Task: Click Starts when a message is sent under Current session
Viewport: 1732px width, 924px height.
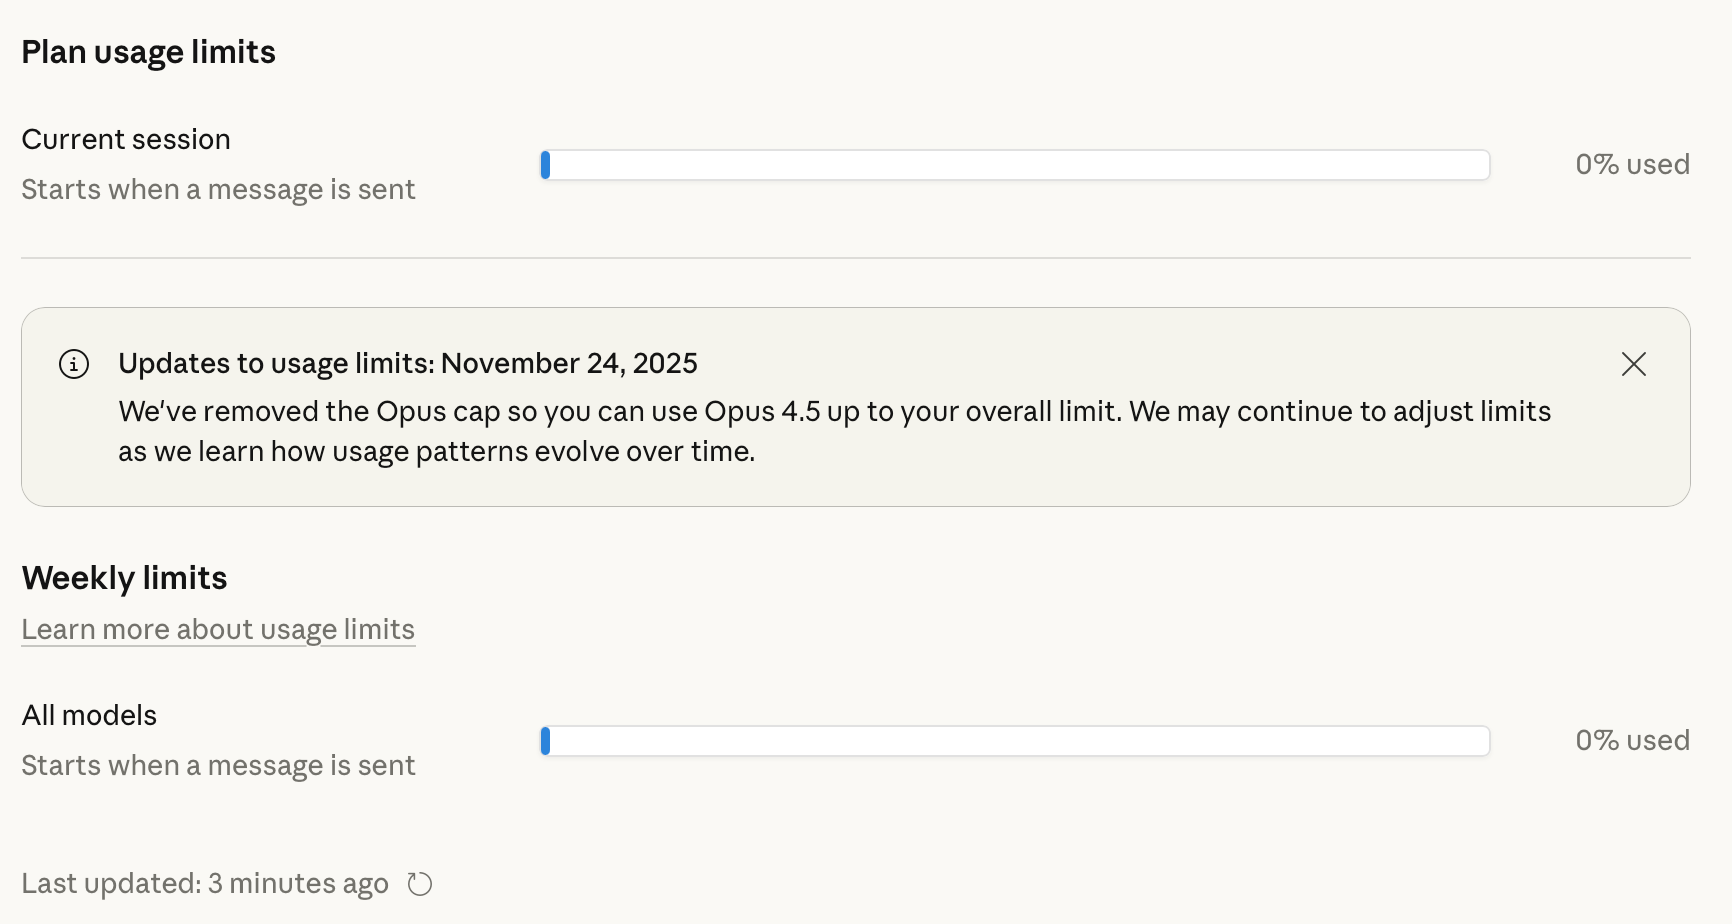Action: click(x=218, y=189)
